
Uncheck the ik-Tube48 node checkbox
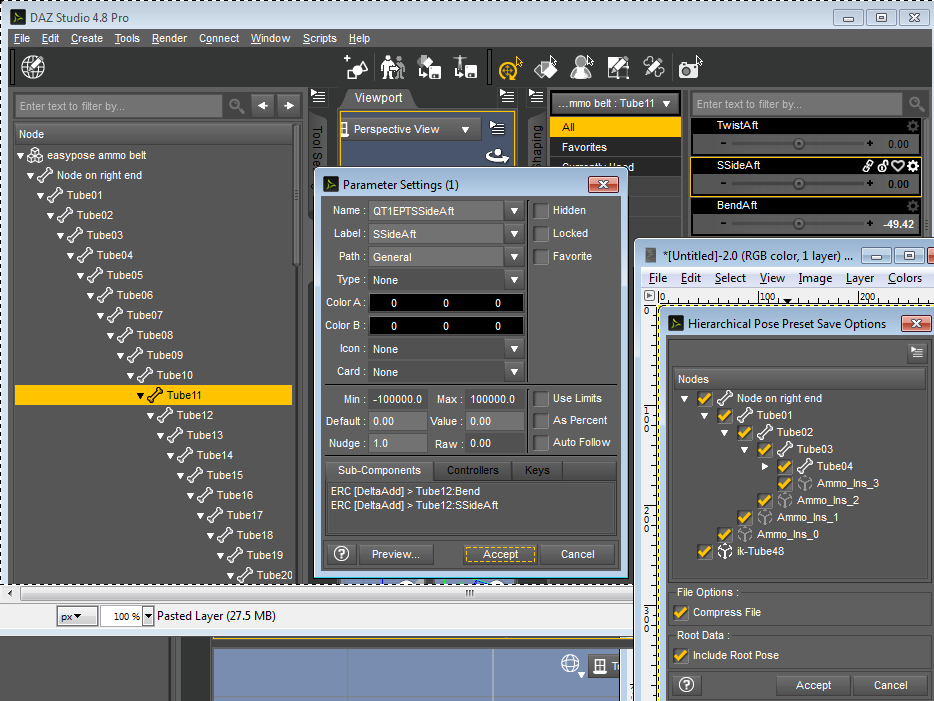click(x=705, y=552)
